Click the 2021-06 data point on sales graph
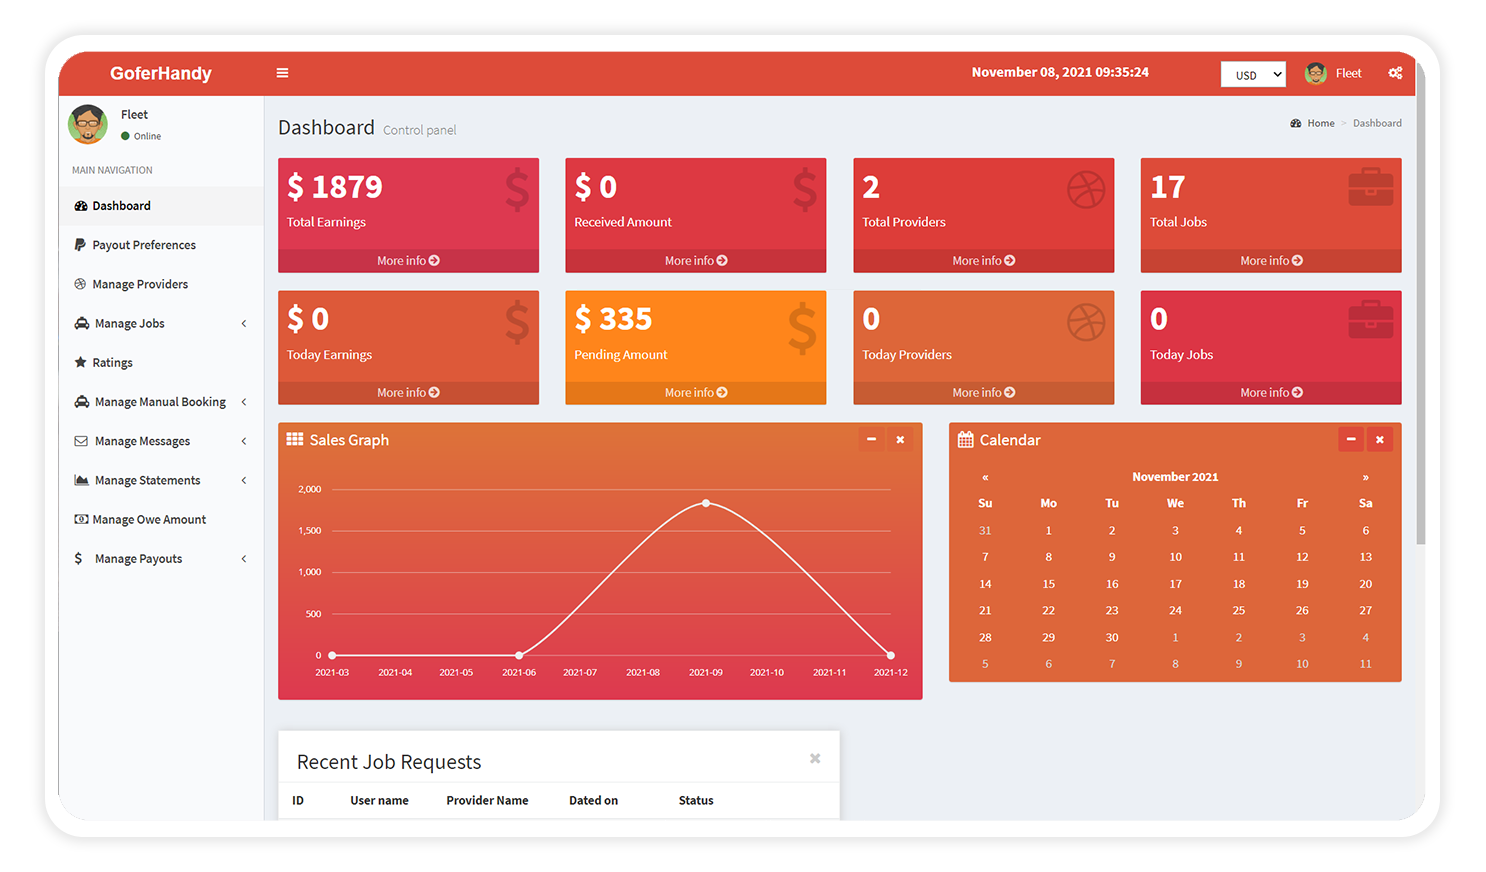This screenshot has width=1486, height=872. [519, 655]
